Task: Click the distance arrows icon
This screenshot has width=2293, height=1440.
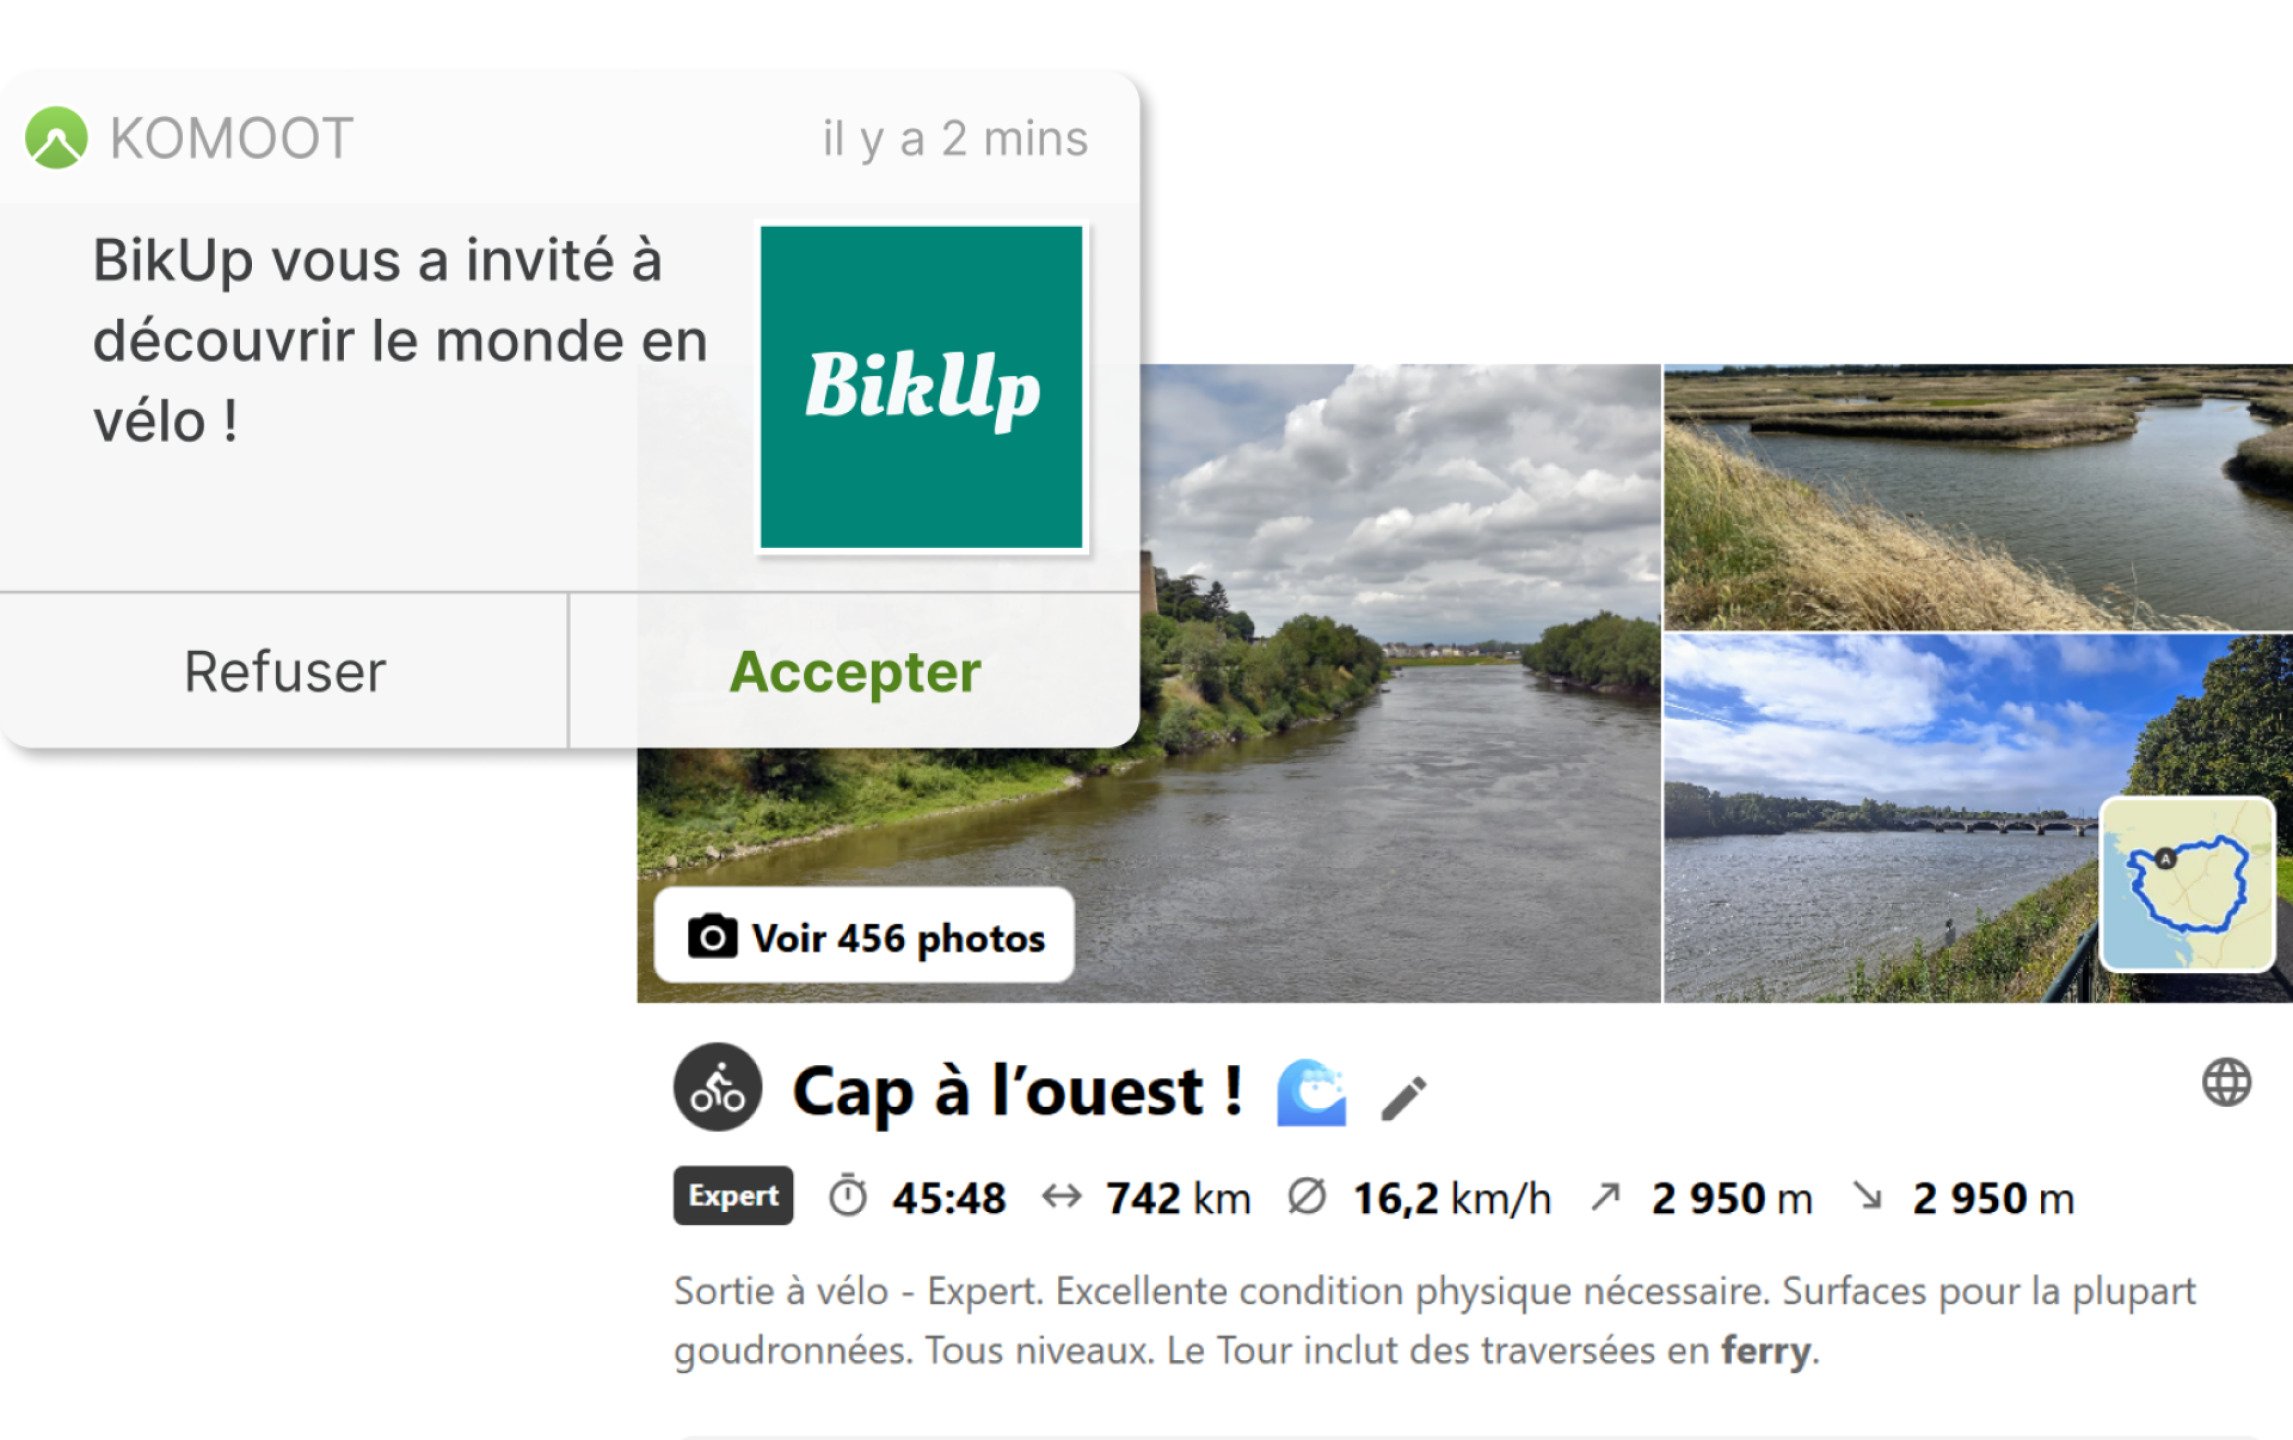Action: click(x=1061, y=1196)
